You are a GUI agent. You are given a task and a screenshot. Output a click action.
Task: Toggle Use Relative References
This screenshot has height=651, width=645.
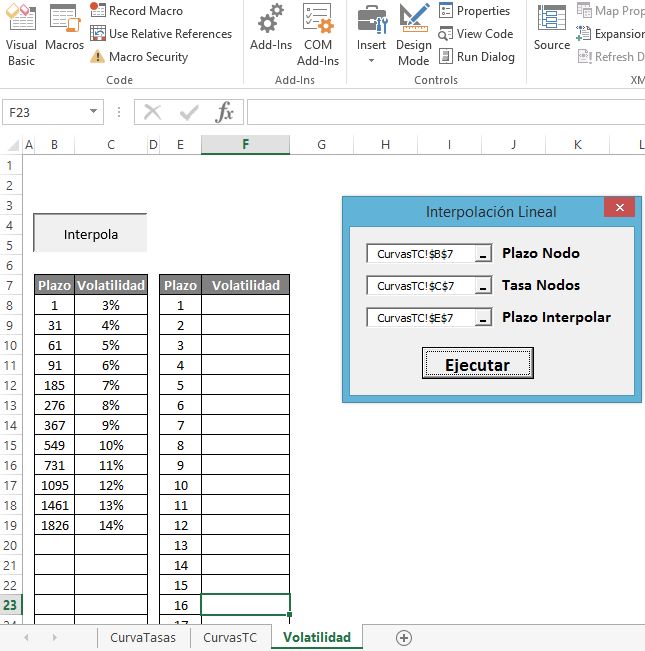(x=161, y=34)
